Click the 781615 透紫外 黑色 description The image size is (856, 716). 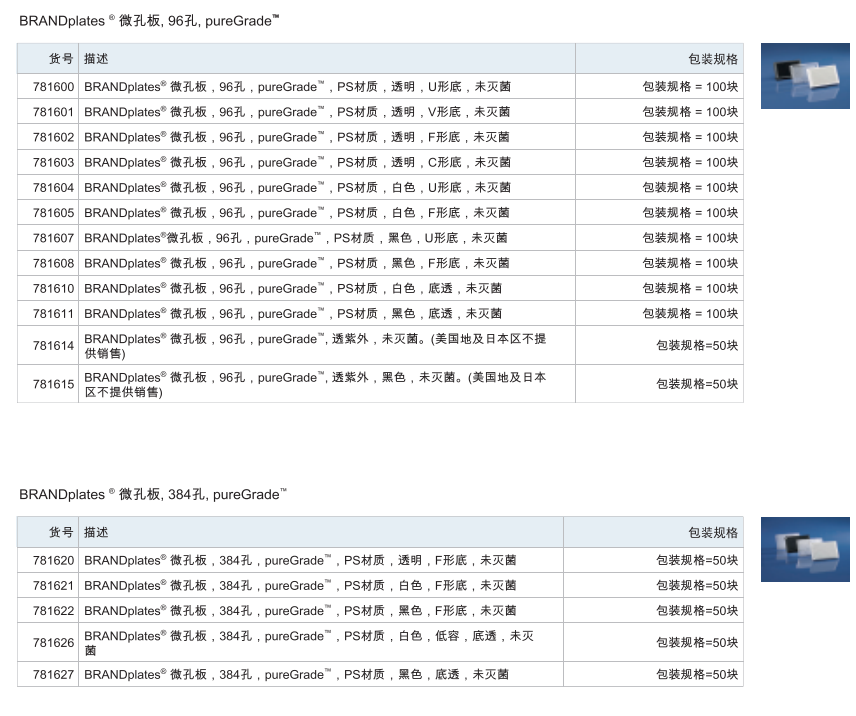point(315,384)
